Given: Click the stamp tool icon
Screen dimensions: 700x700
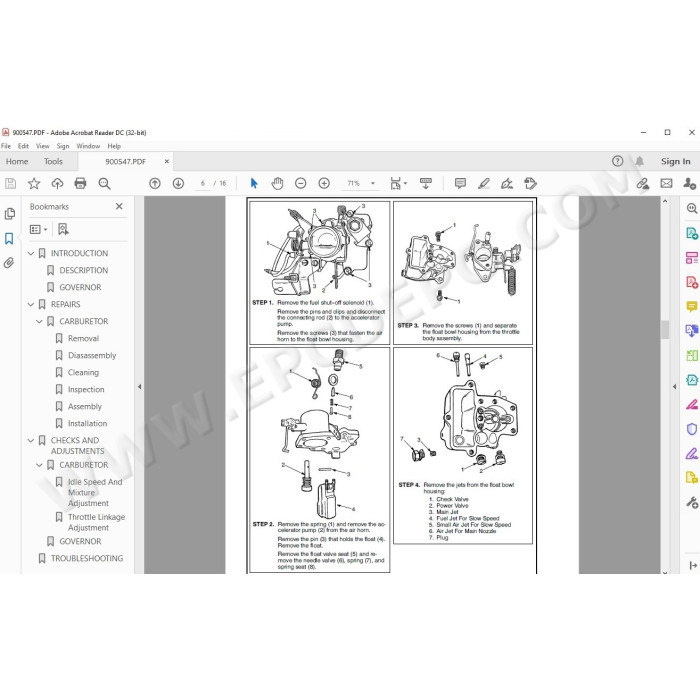Looking at the screenshot, I should [x=530, y=183].
